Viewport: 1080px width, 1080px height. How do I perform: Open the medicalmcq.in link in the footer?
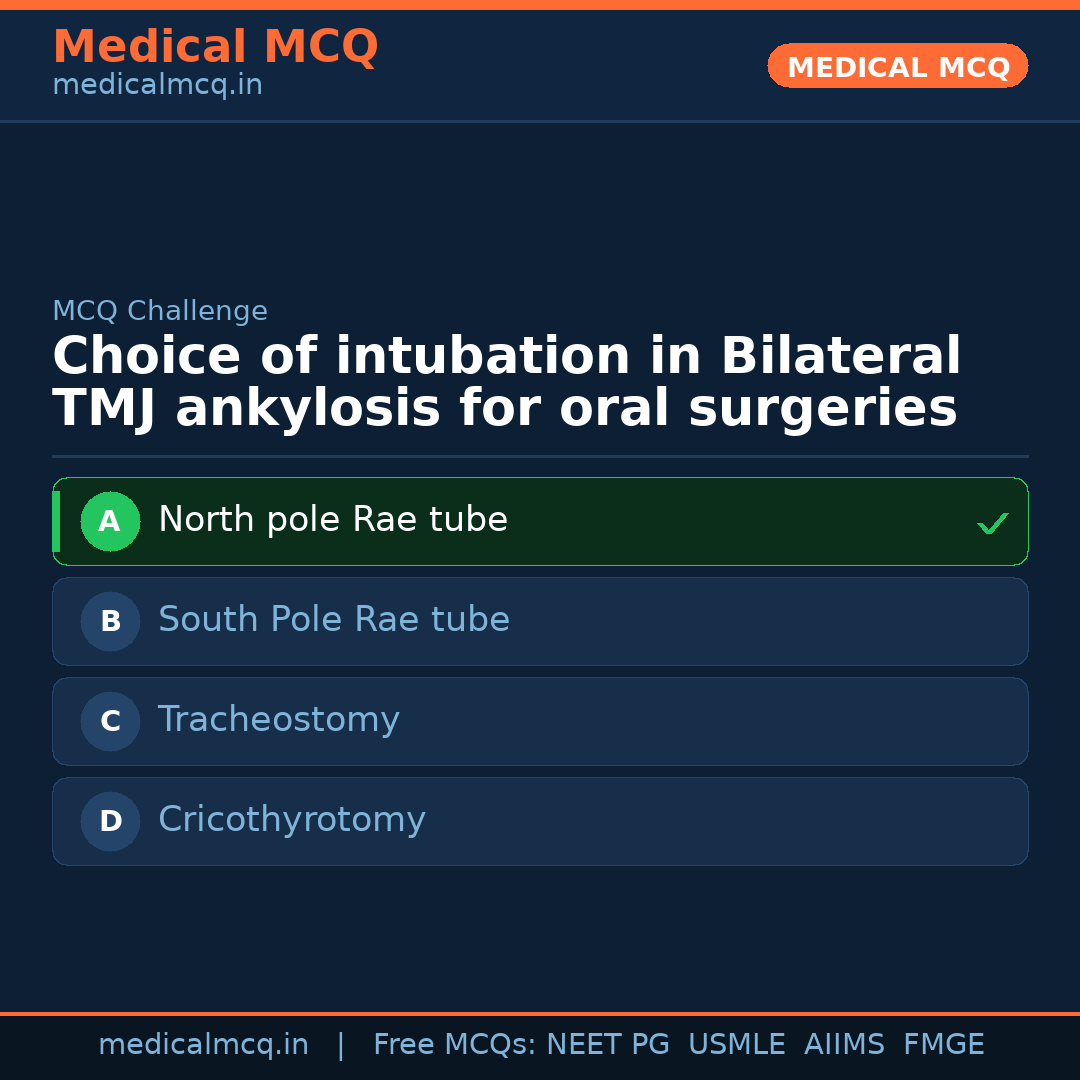(x=204, y=1045)
